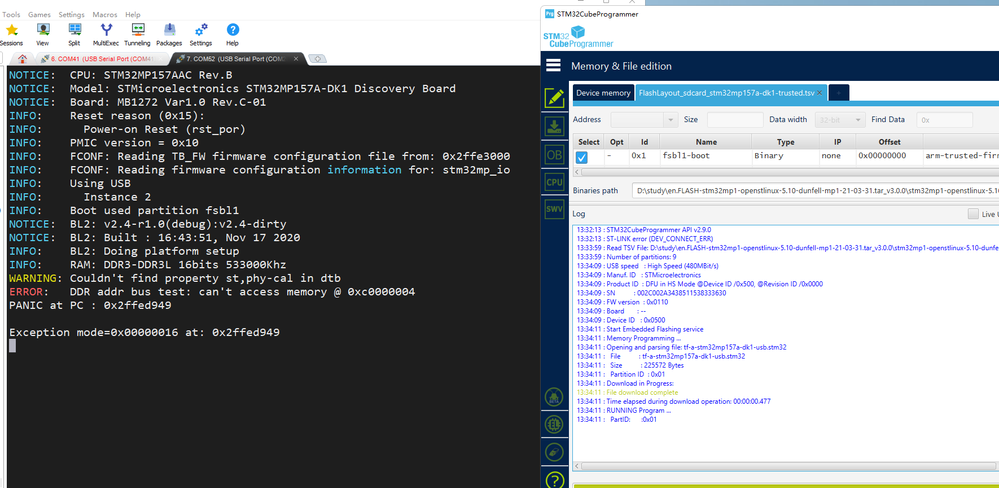The width and height of the screenshot is (999, 488).
Task: Close the FlashLayout tsv tab
Action: [820, 93]
